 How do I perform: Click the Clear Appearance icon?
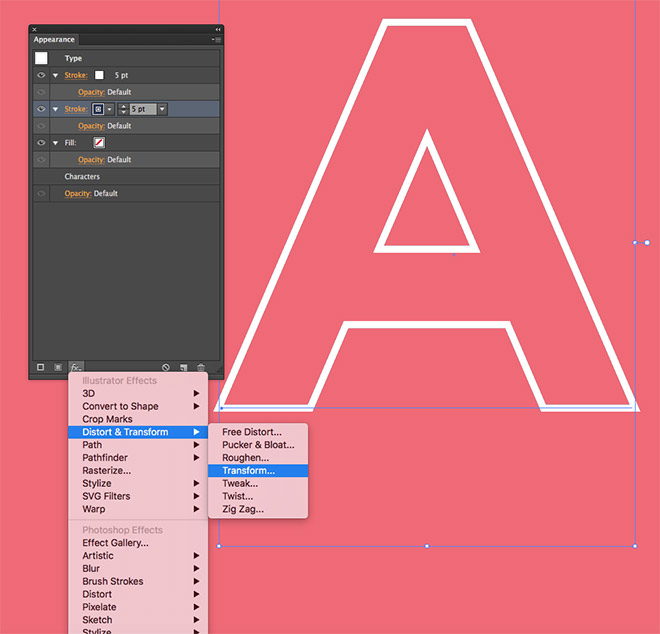tap(166, 367)
